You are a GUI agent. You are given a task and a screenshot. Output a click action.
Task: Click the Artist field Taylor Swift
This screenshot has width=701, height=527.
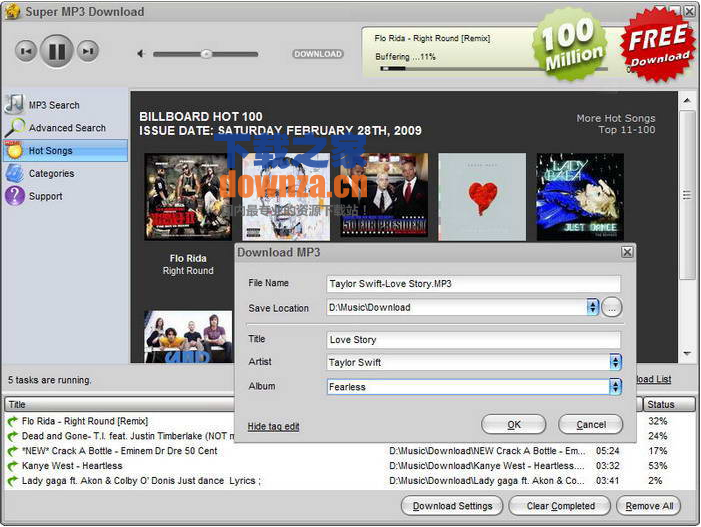coord(468,363)
